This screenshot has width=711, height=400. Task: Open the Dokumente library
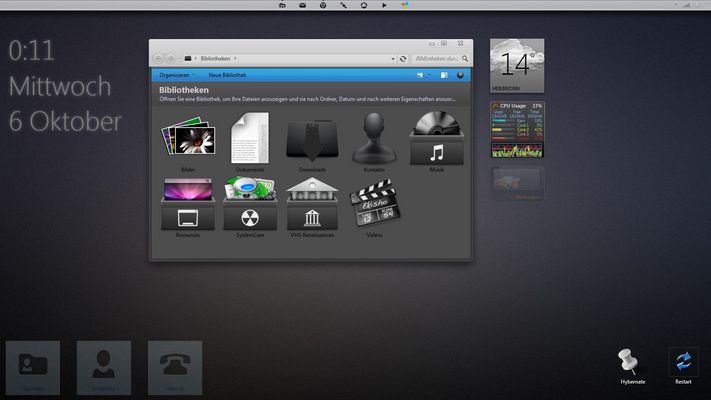pos(250,141)
